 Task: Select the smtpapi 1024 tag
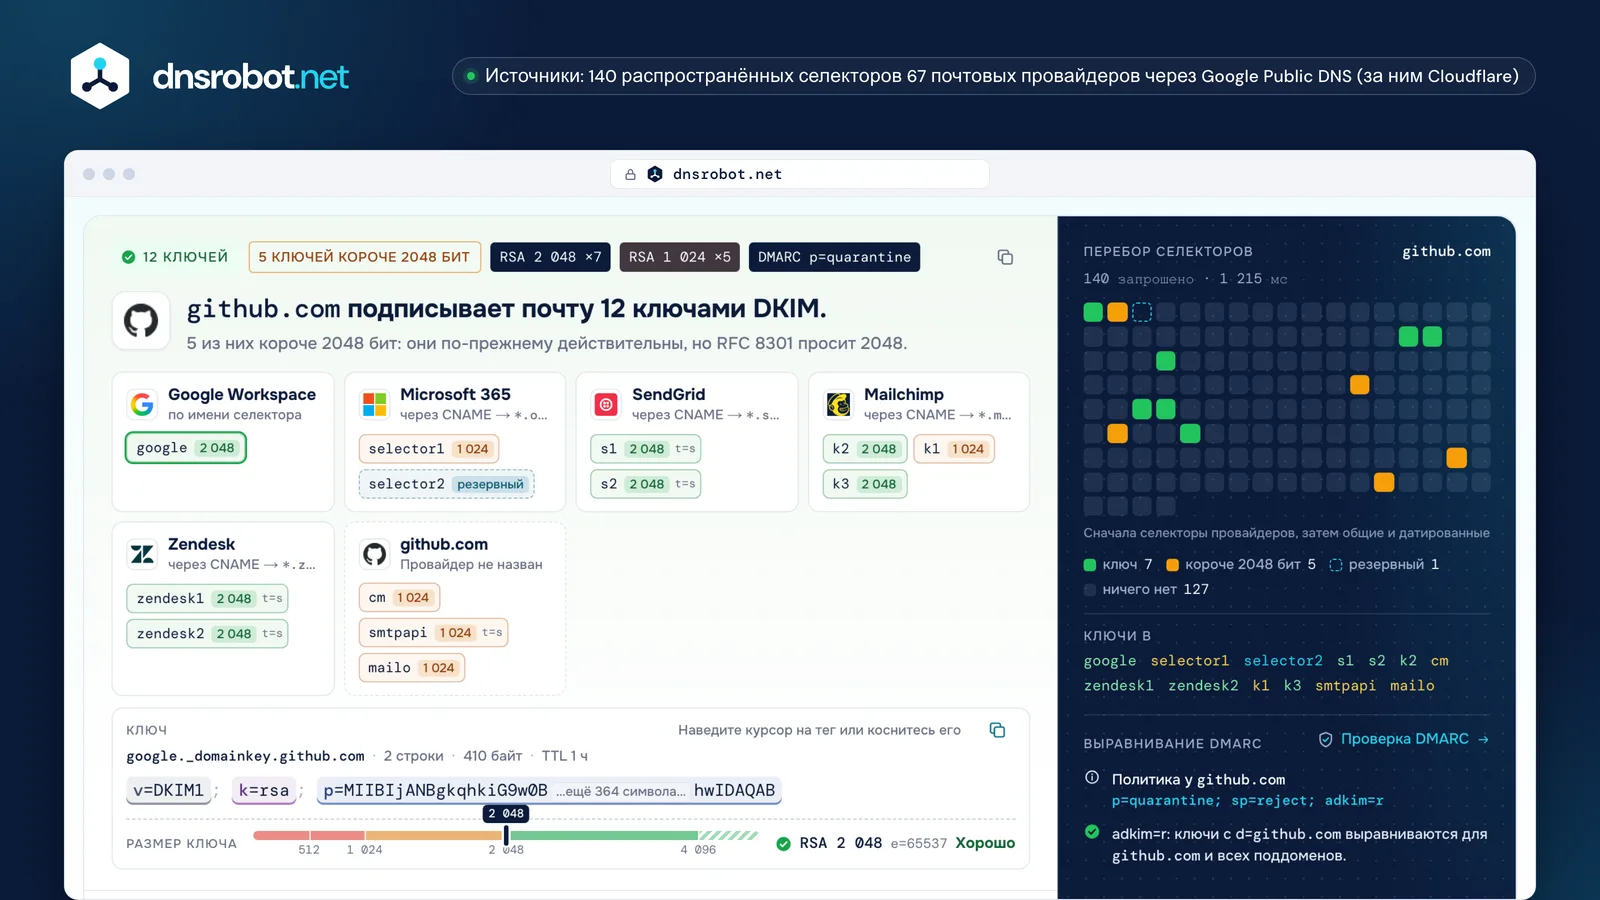click(x=434, y=633)
